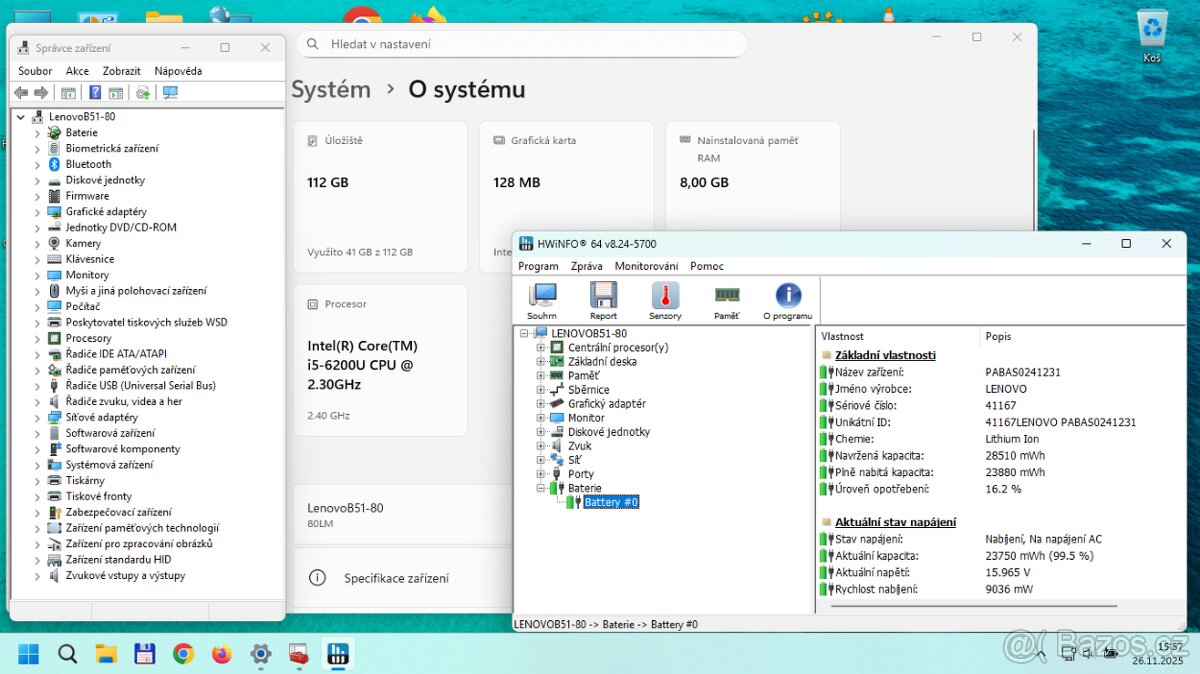Click the Základní vlastnosti link in HWiNFO

(x=883, y=354)
